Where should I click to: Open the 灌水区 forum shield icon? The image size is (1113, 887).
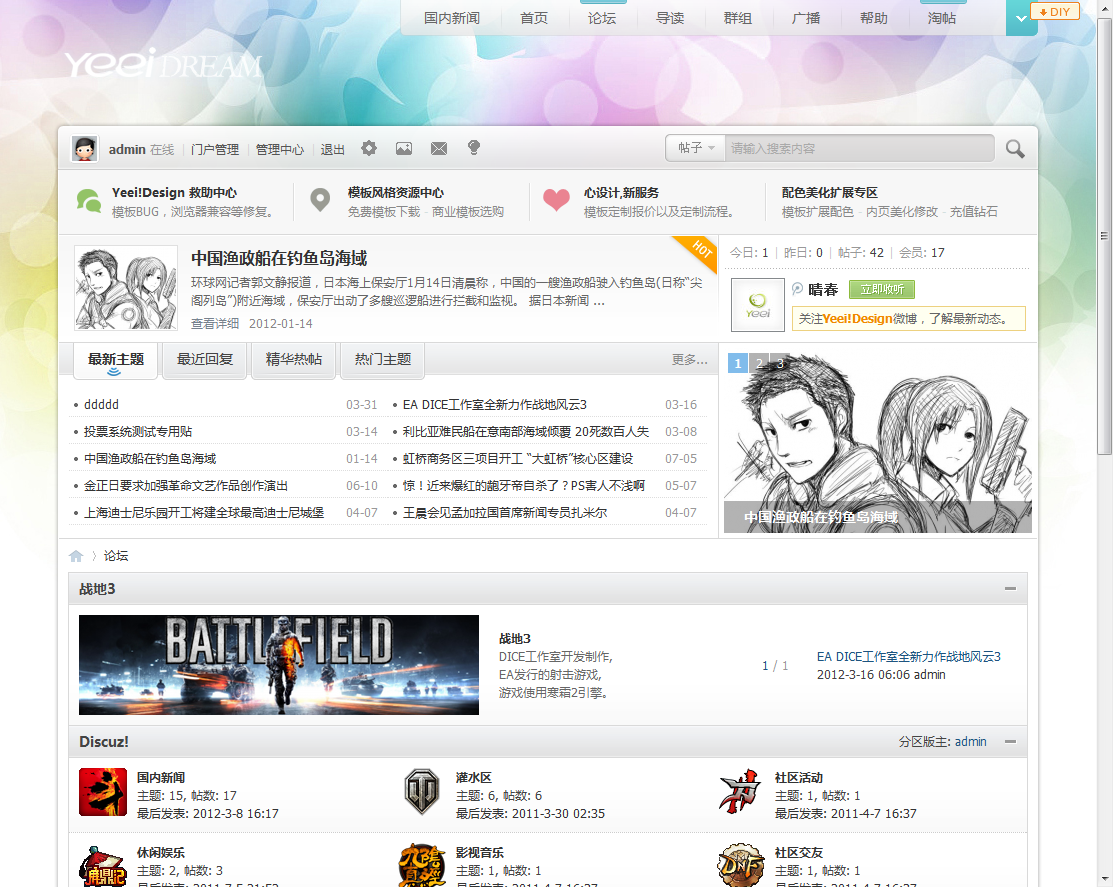click(422, 792)
